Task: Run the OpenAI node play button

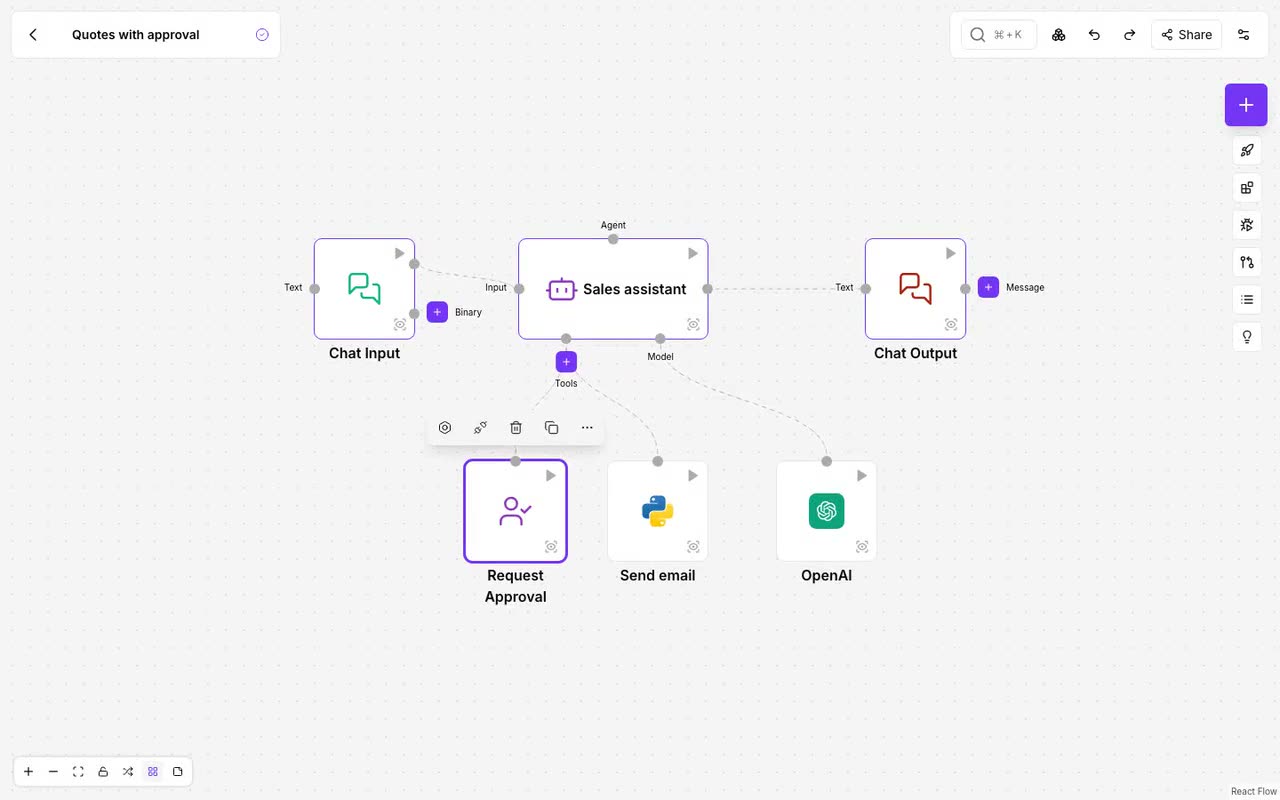Action: [x=861, y=476]
